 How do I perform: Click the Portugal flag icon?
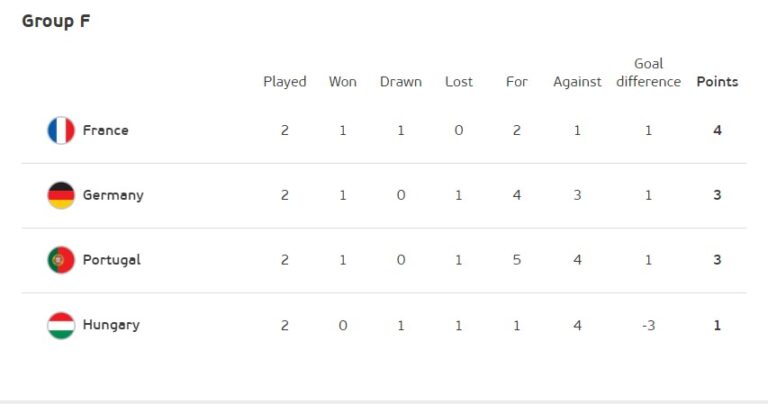(x=61, y=260)
